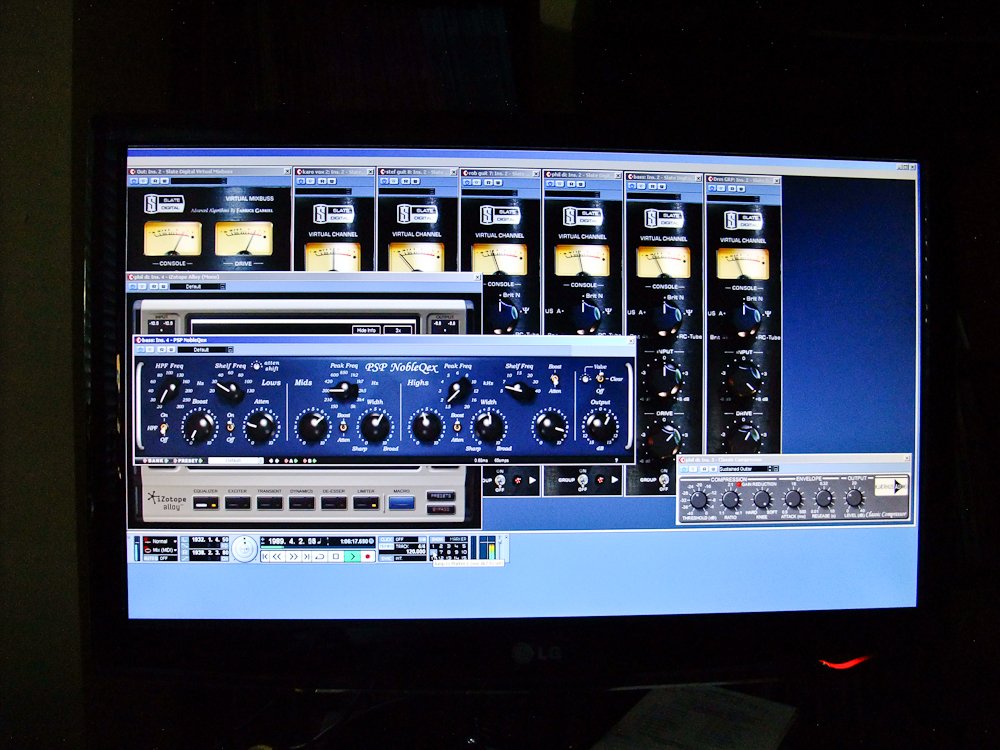This screenshot has width=1000, height=750.
Task: Rewind to start in transport bar
Action: click(265, 557)
